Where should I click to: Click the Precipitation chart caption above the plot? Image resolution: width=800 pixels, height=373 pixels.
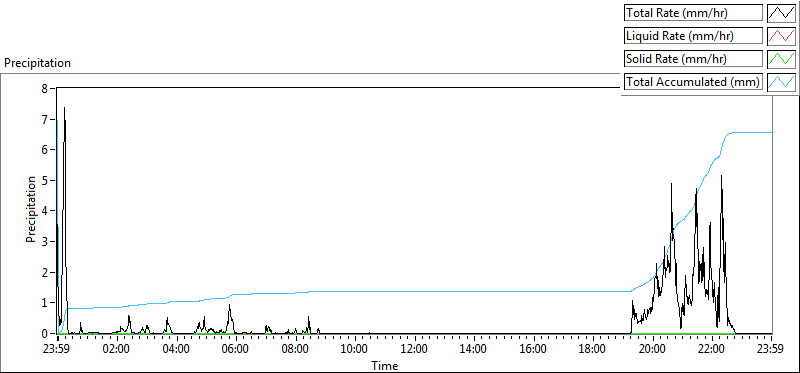(x=37, y=63)
